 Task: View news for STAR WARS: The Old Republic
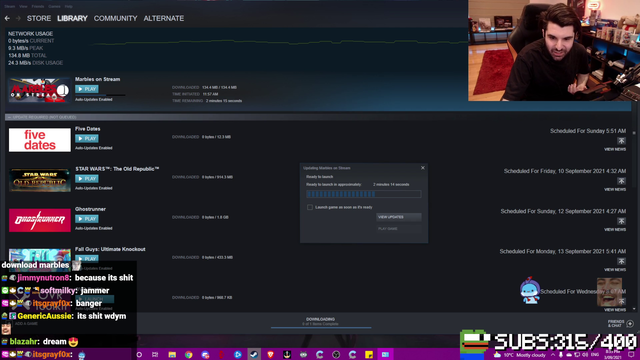click(615, 189)
